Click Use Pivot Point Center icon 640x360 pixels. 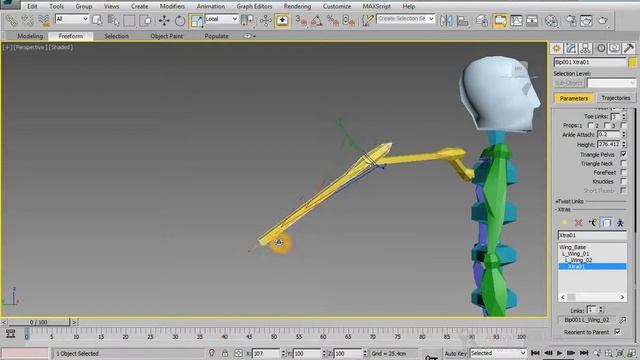[x=247, y=20]
